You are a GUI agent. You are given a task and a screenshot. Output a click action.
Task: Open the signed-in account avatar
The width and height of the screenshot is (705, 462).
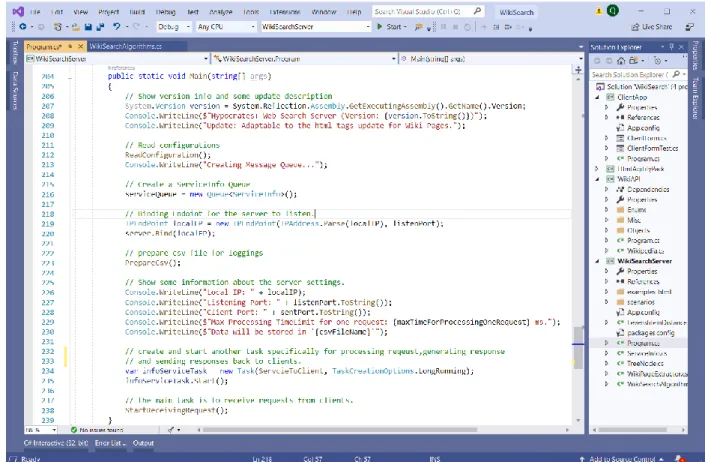click(612, 11)
